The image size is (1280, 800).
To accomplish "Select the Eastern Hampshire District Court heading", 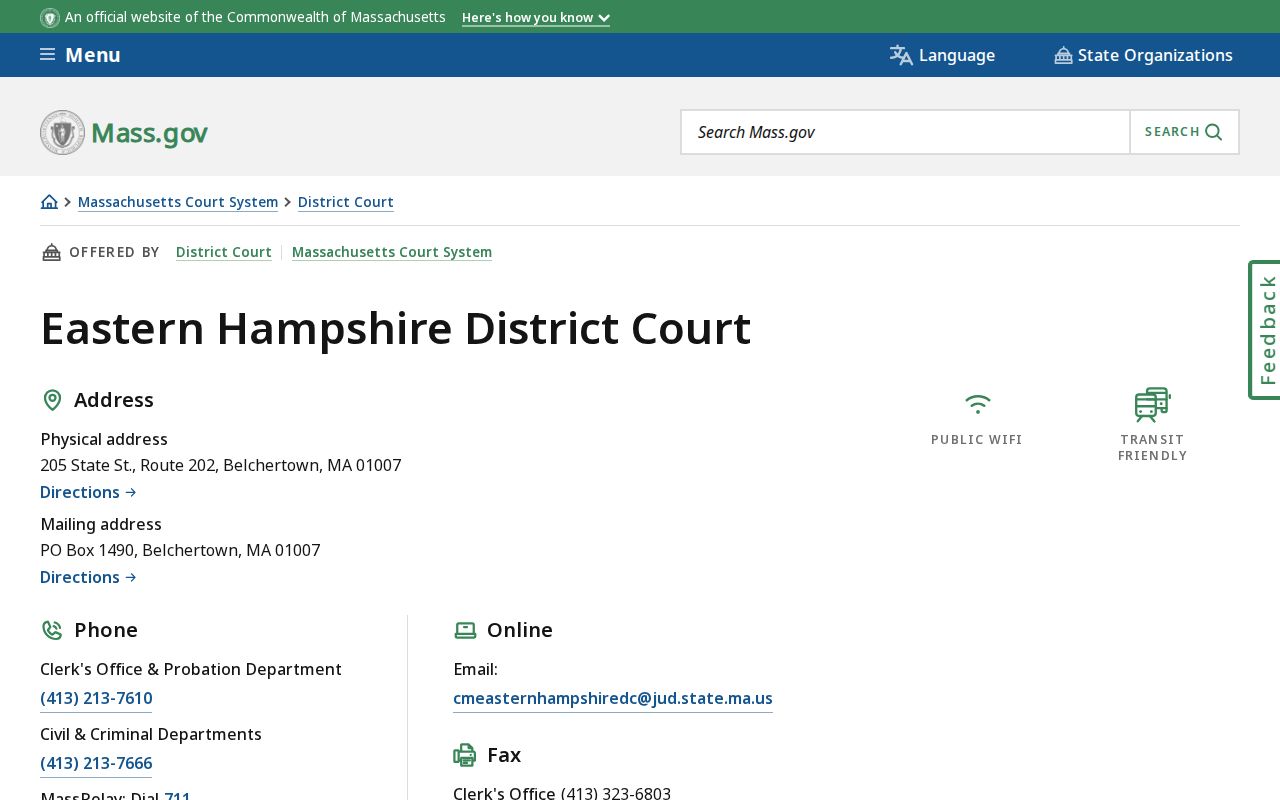I will click(x=396, y=329).
